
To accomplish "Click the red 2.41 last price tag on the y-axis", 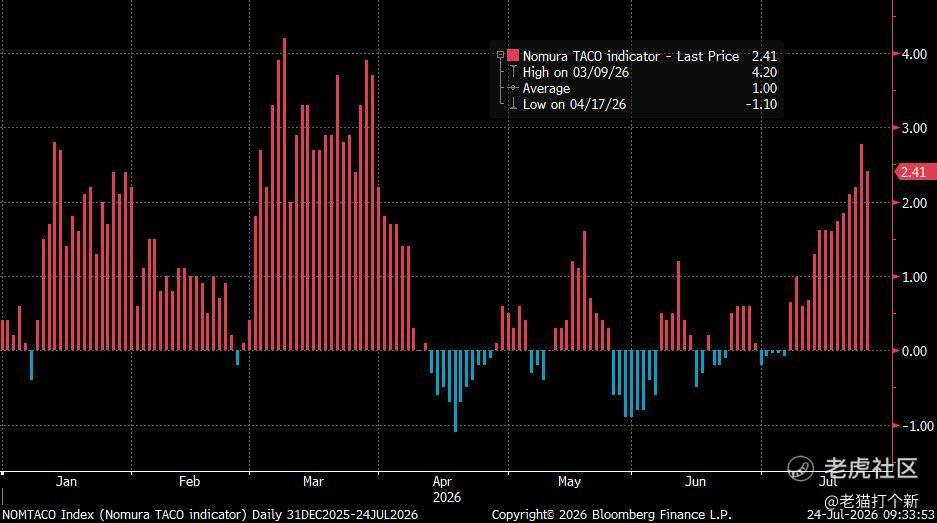I will pos(915,172).
